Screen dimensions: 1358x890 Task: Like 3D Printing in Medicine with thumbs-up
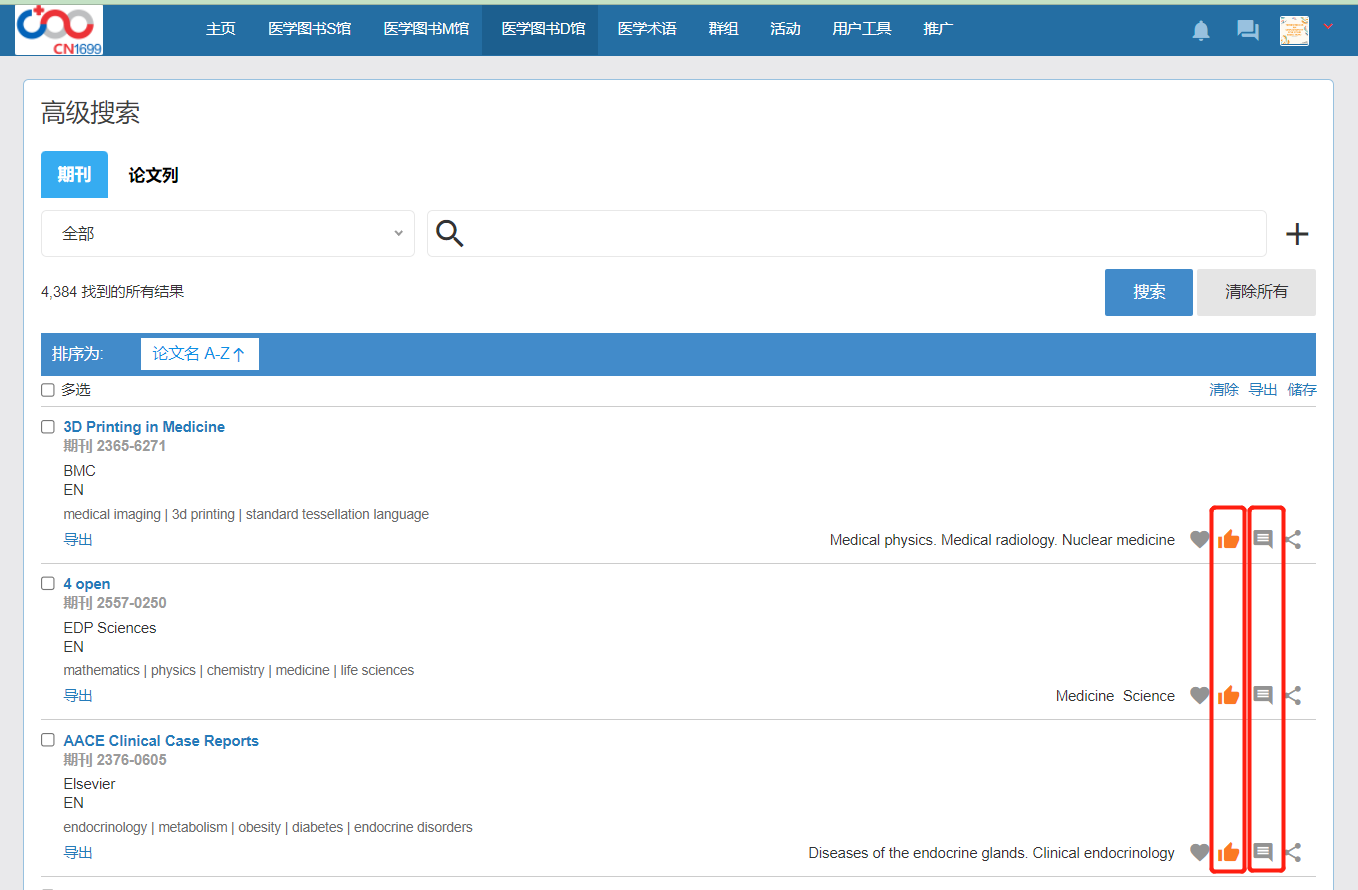[x=1228, y=540]
